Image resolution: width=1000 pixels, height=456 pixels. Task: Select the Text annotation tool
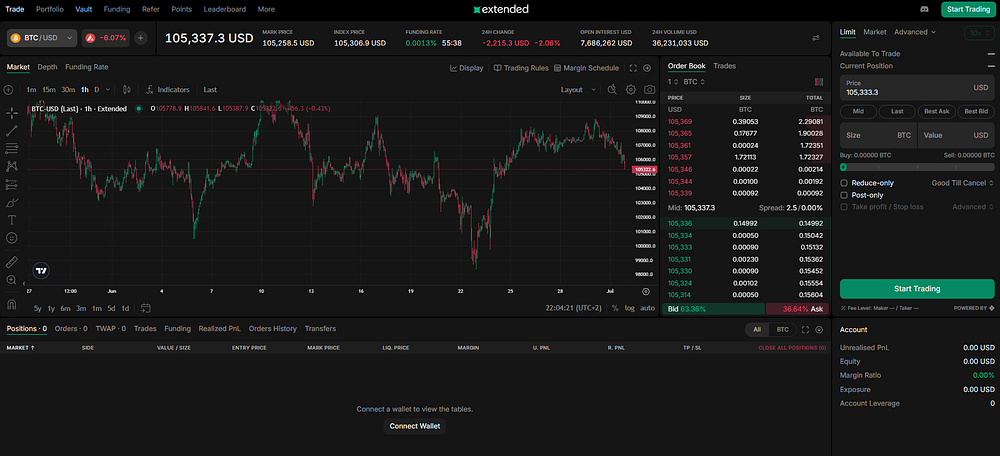coord(11,220)
